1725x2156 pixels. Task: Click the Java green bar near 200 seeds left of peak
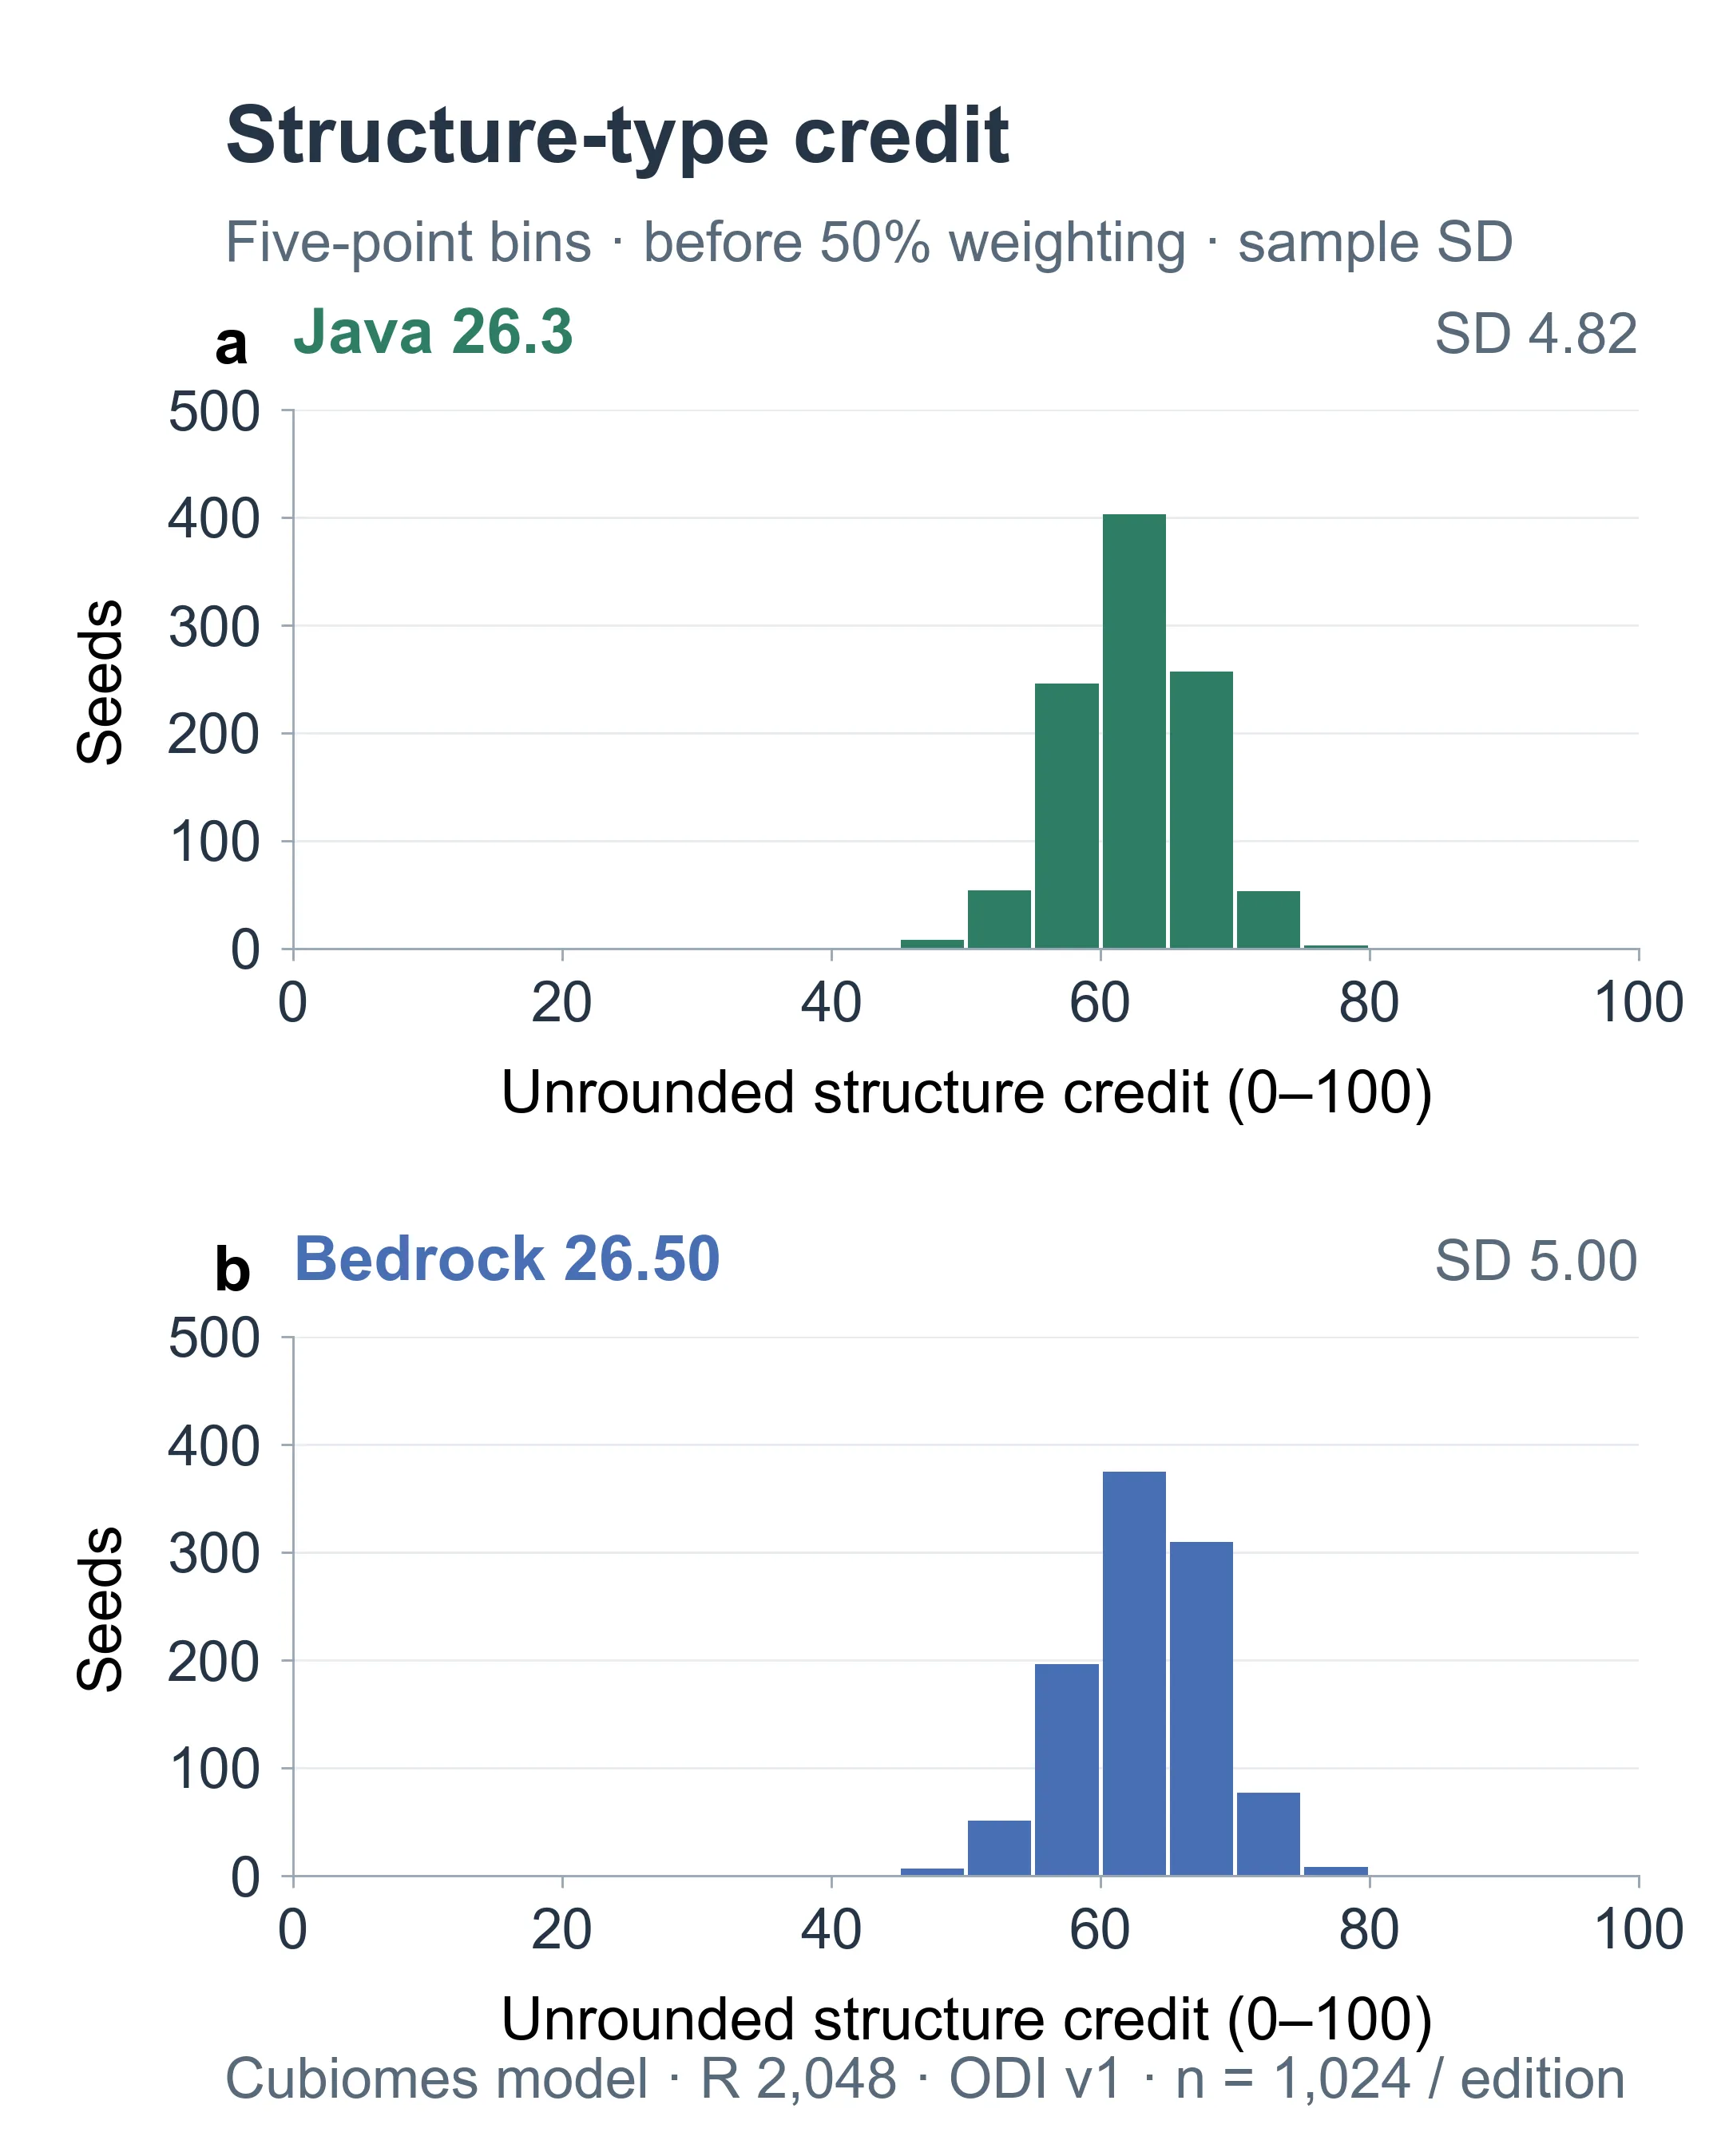tap(1067, 816)
